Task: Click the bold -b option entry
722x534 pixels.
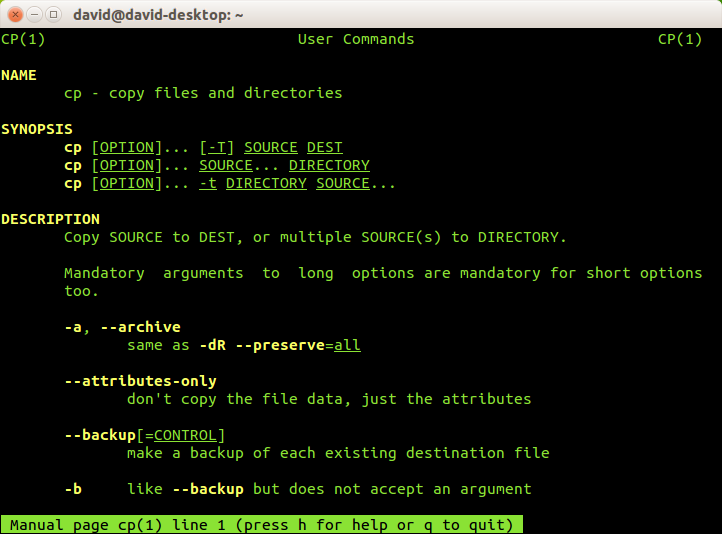Action: 73,489
